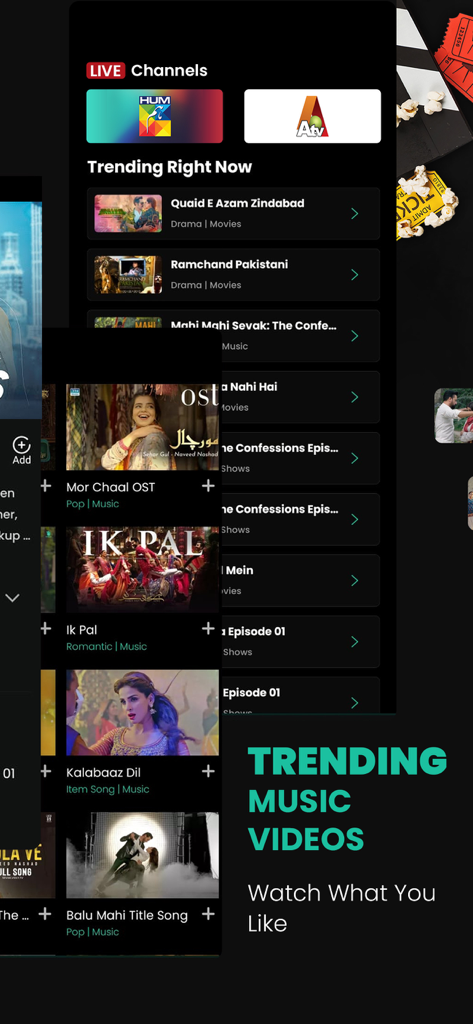
Task: Open the HUM TV live channel
Action: (155, 116)
